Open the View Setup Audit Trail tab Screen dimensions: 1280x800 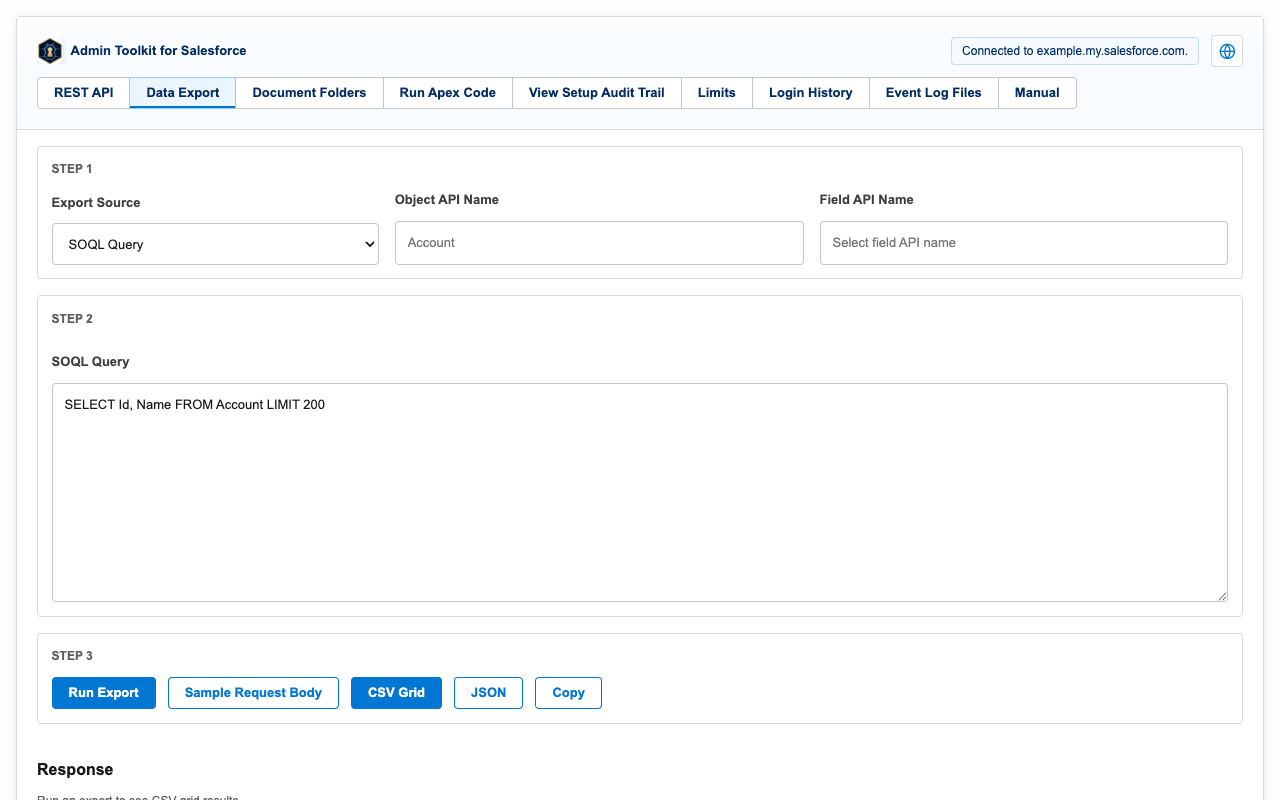(597, 93)
